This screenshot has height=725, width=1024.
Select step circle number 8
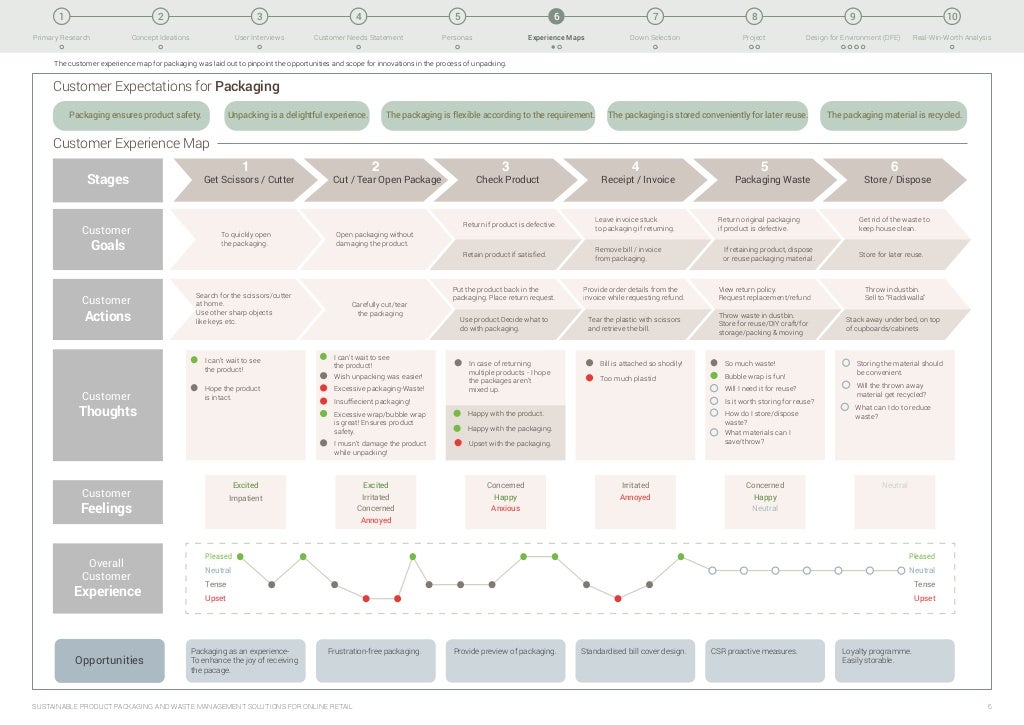tap(754, 16)
